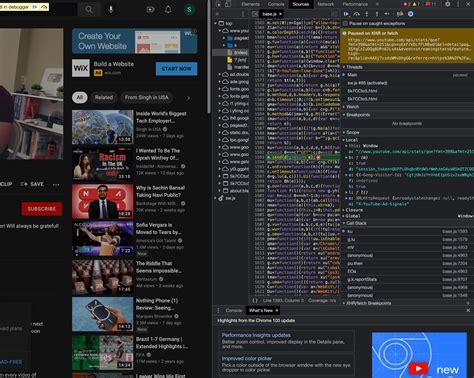Viewport: 474px width, 378px height.
Task: Open Inside World's Biggest Tech Employer thumbnail
Action: 103,127
